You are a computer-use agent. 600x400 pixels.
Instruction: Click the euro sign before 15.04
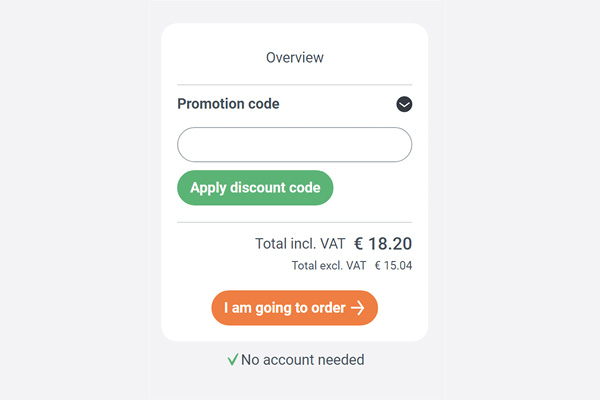[378, 266]
